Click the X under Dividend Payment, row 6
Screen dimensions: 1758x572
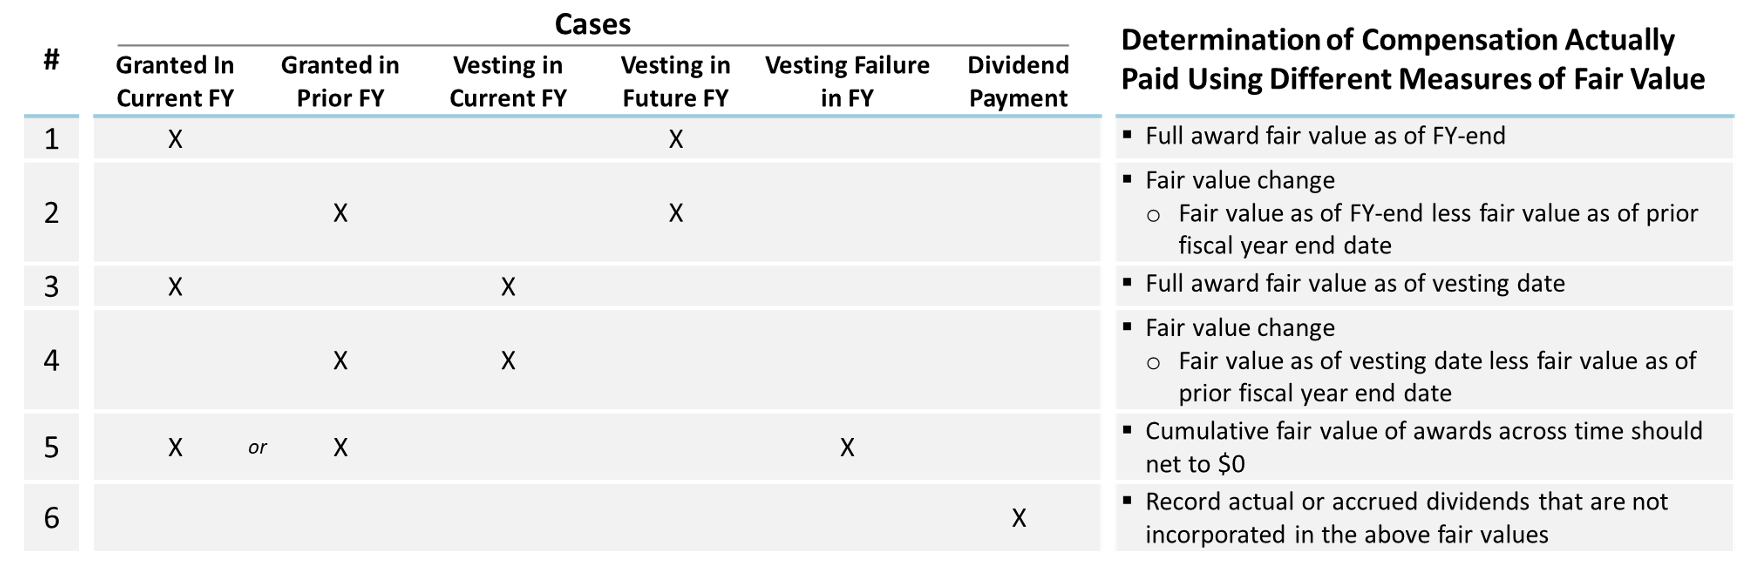1019,518
